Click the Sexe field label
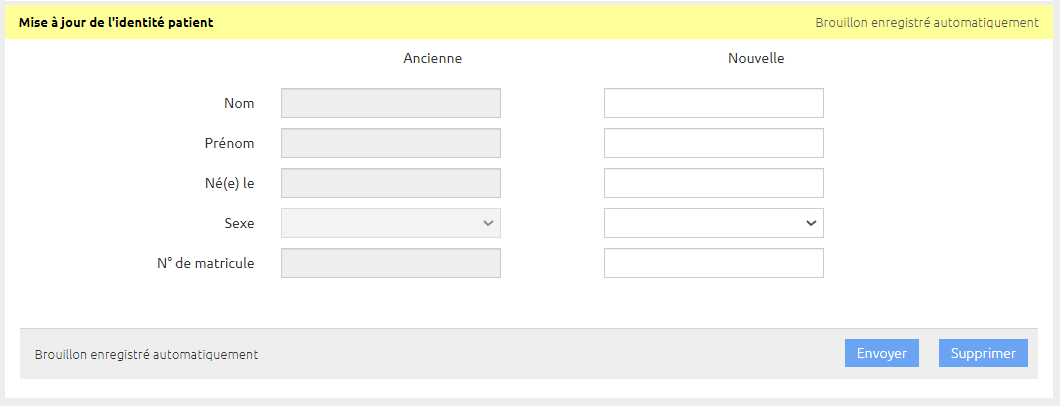This screenshot has width=1060, height=406. (239, 224)
